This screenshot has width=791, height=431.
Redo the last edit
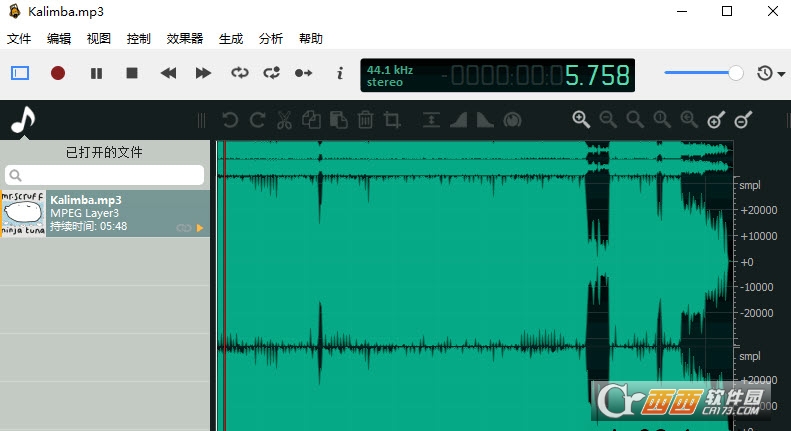257,120
